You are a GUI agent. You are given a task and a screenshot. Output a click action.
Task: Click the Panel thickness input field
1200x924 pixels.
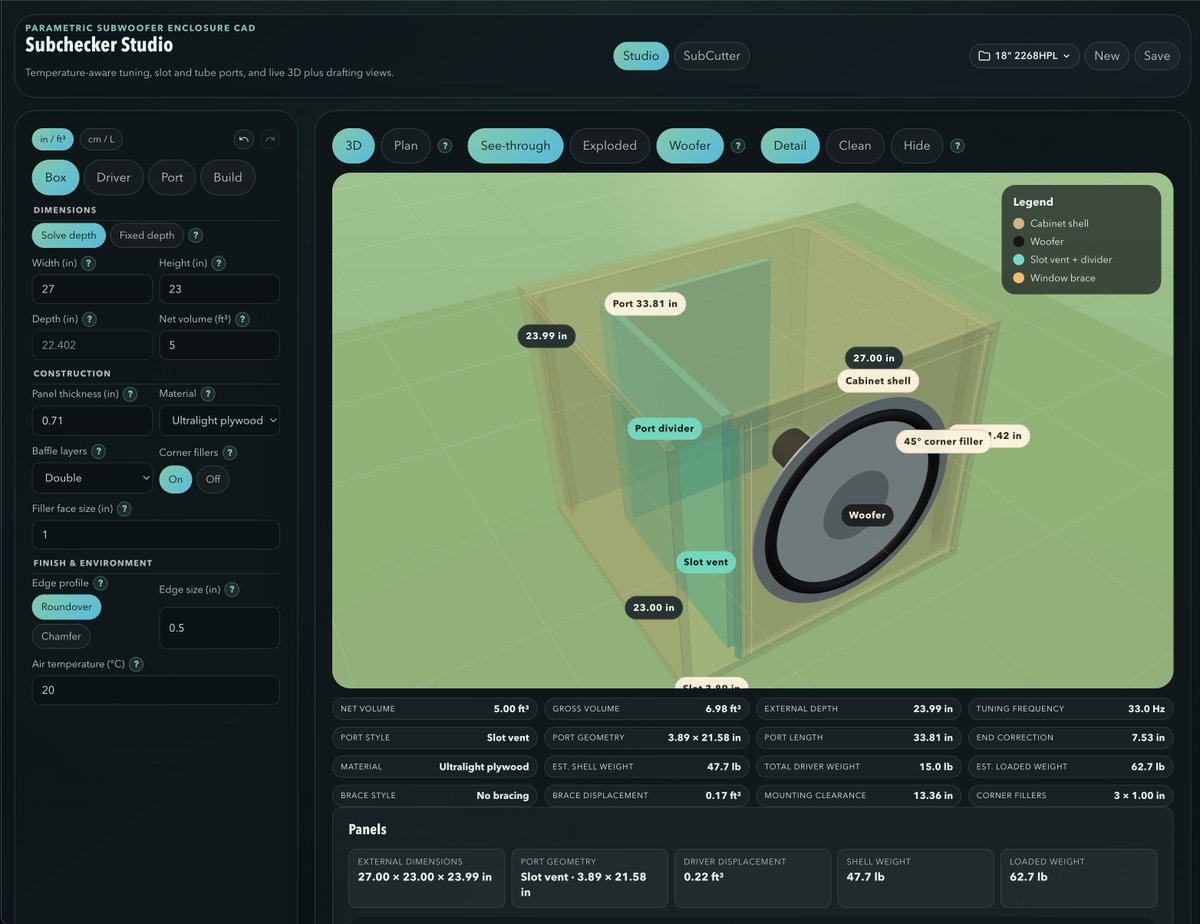92,420
